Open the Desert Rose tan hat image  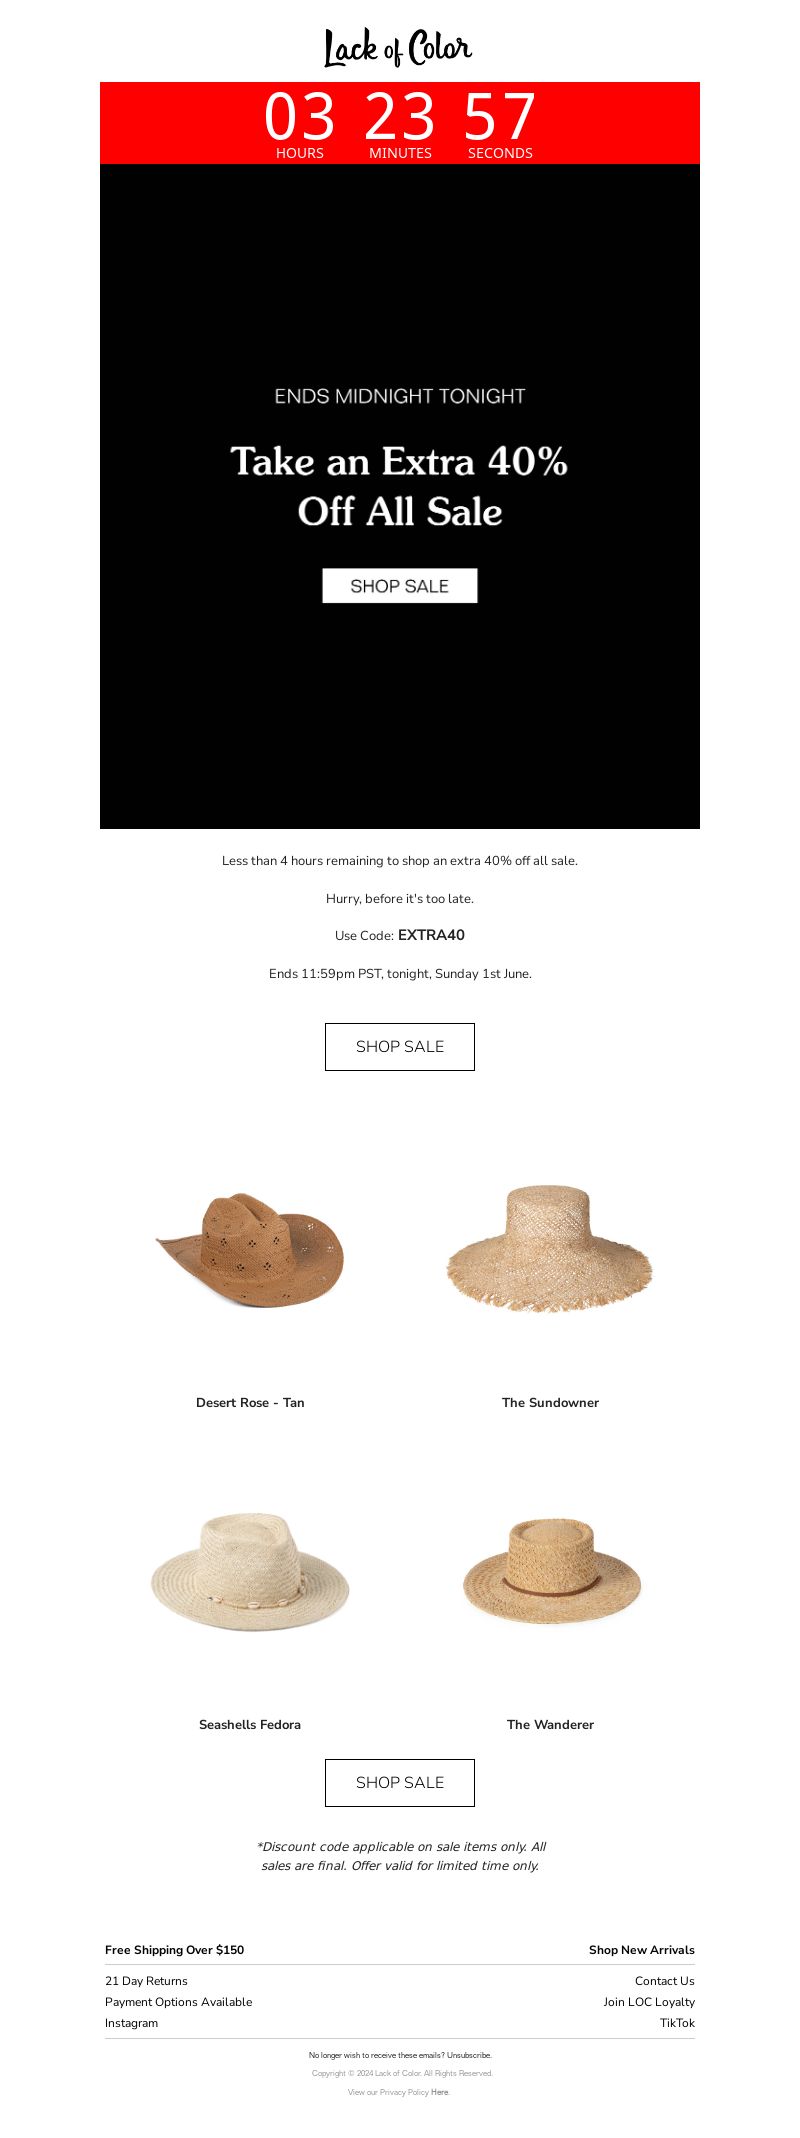(250, 1249)
